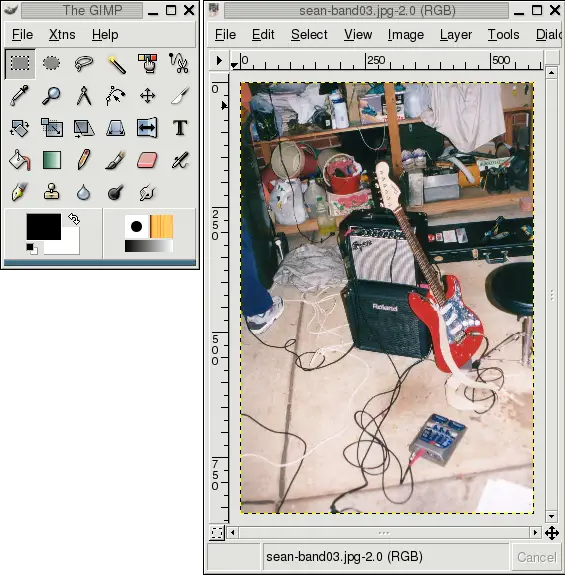Select the Ink pen tool
The width and height of the screenshot is (565, 575).
pyautogui.click(x=20, y=192)
